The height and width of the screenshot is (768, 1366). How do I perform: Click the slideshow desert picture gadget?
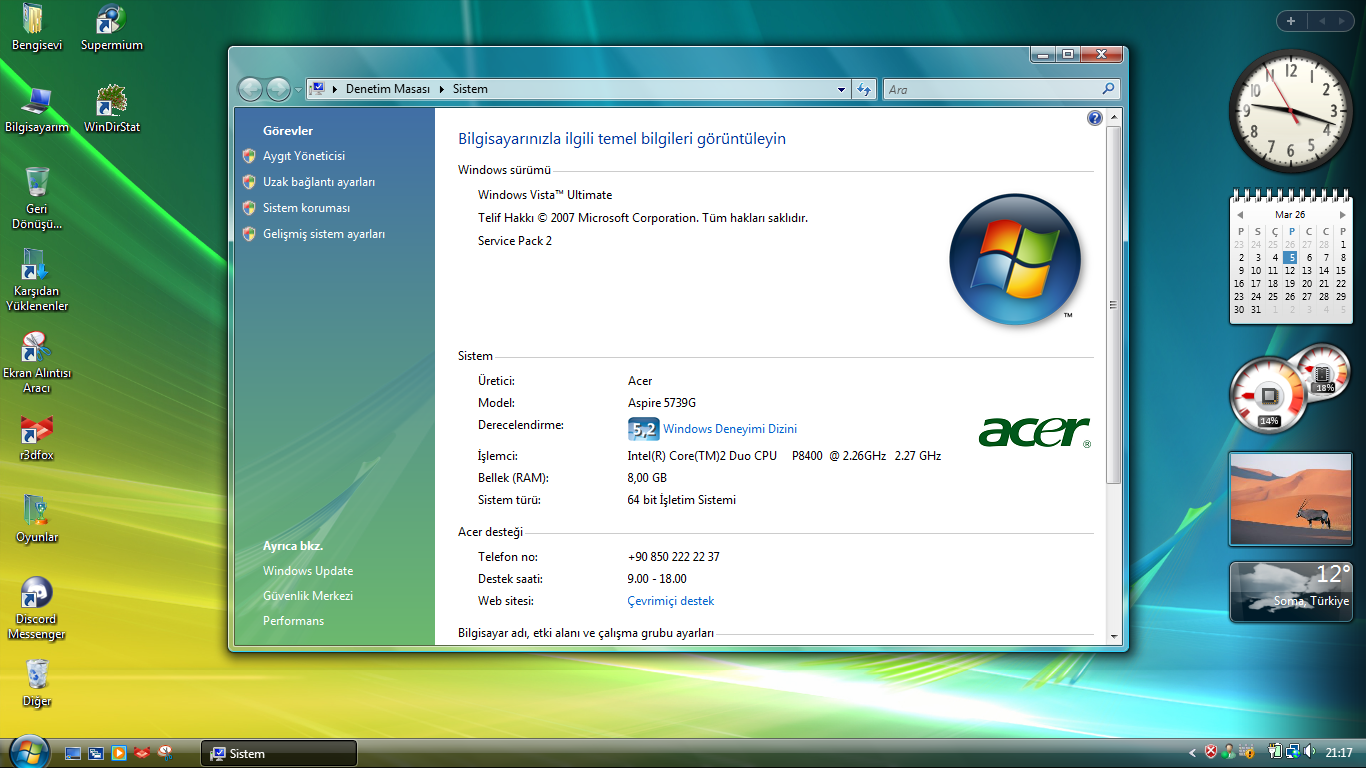1290,499
